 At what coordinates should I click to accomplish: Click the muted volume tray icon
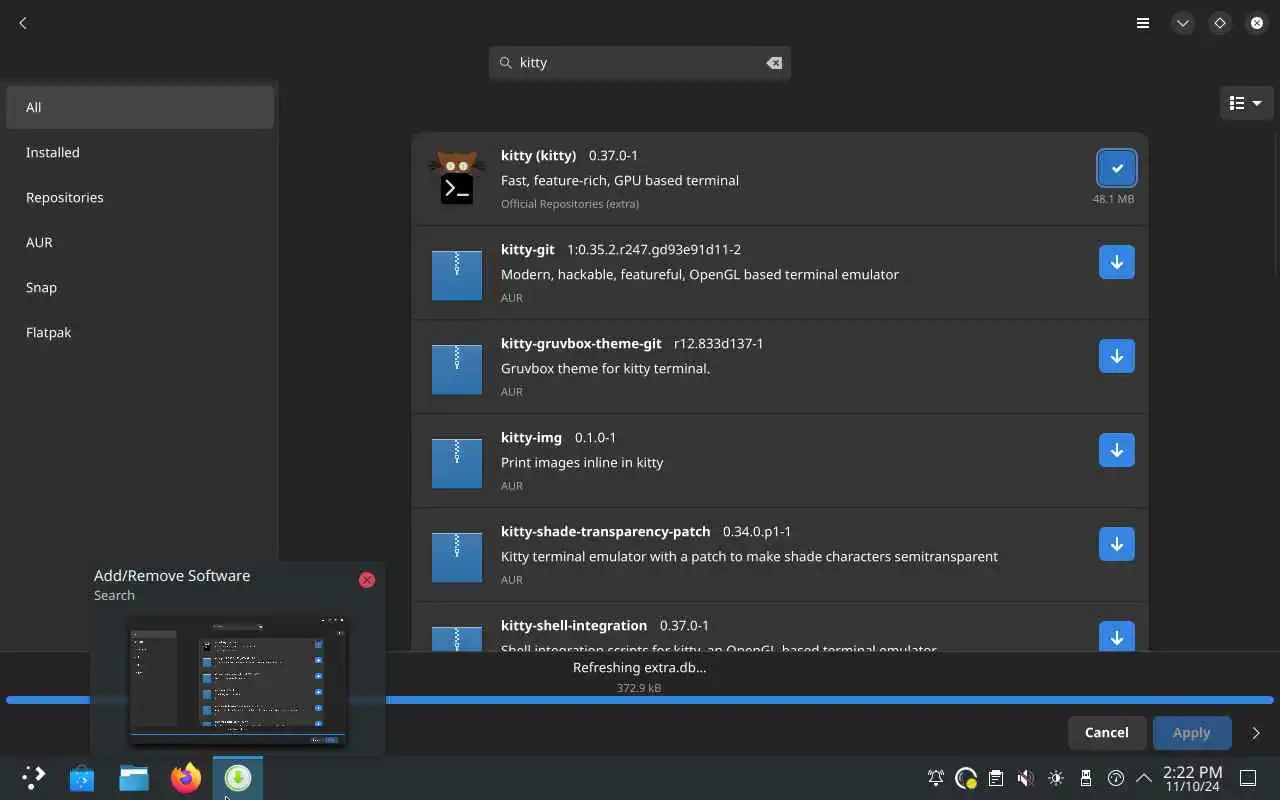[x=1026, y=777]
